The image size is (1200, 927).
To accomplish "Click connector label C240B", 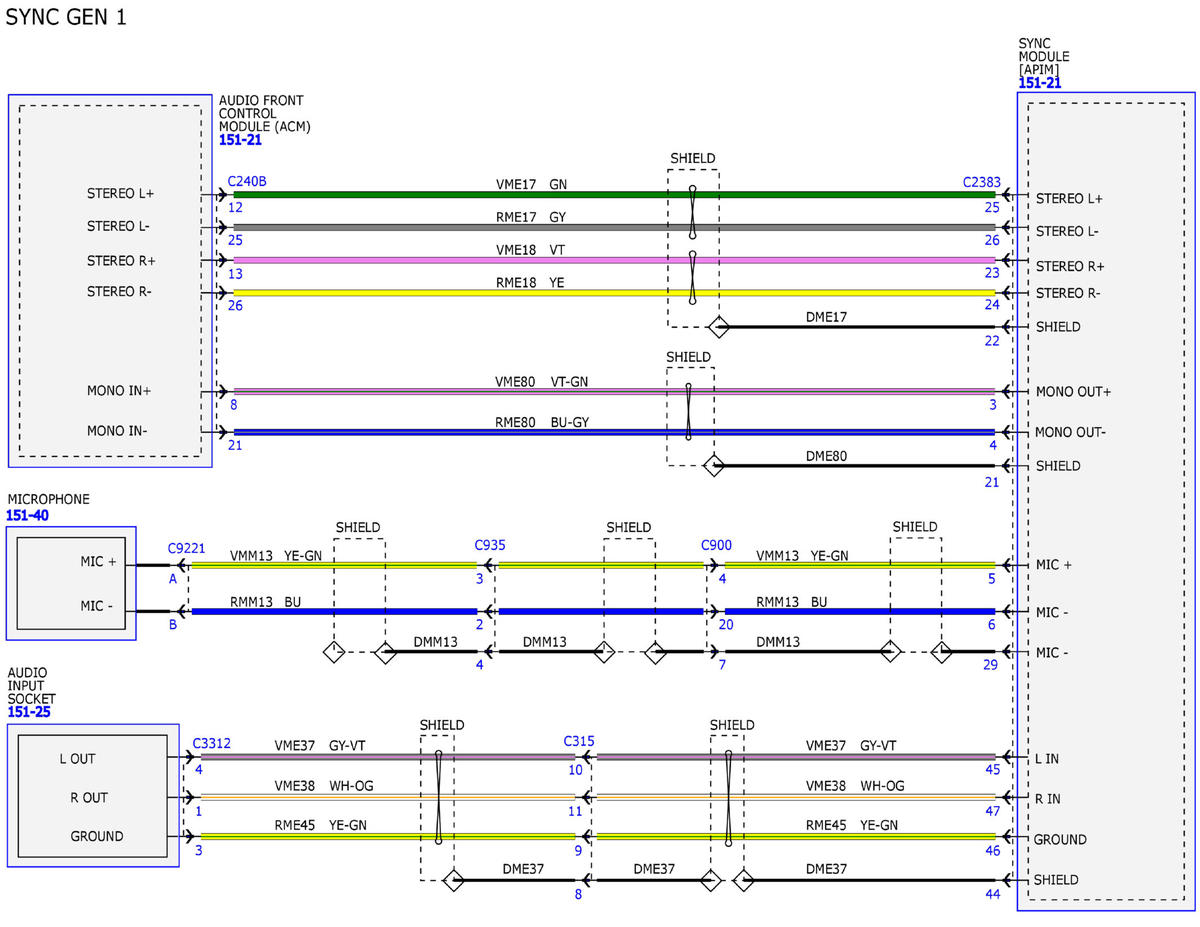I will click(x=247, y=182).
